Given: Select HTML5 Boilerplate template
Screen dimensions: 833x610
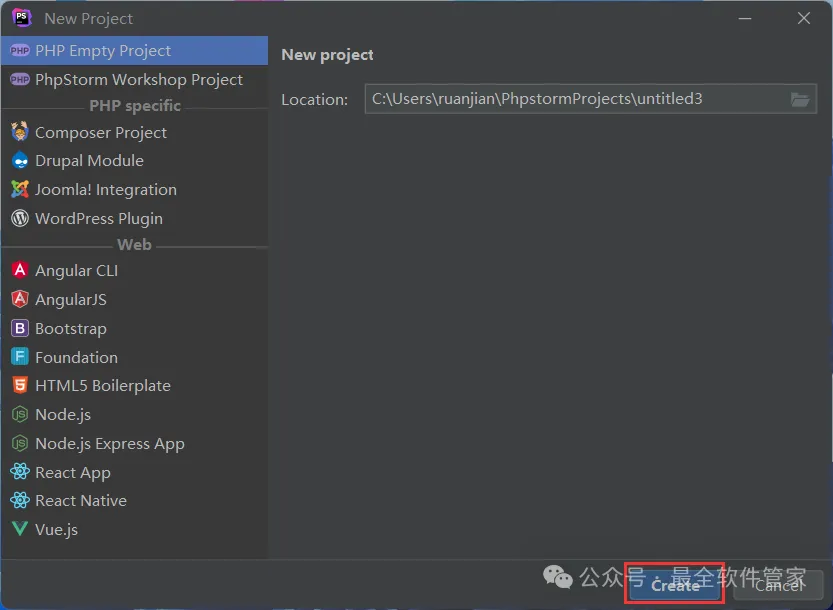Looking at the screenshot, I should click(134, 386).
